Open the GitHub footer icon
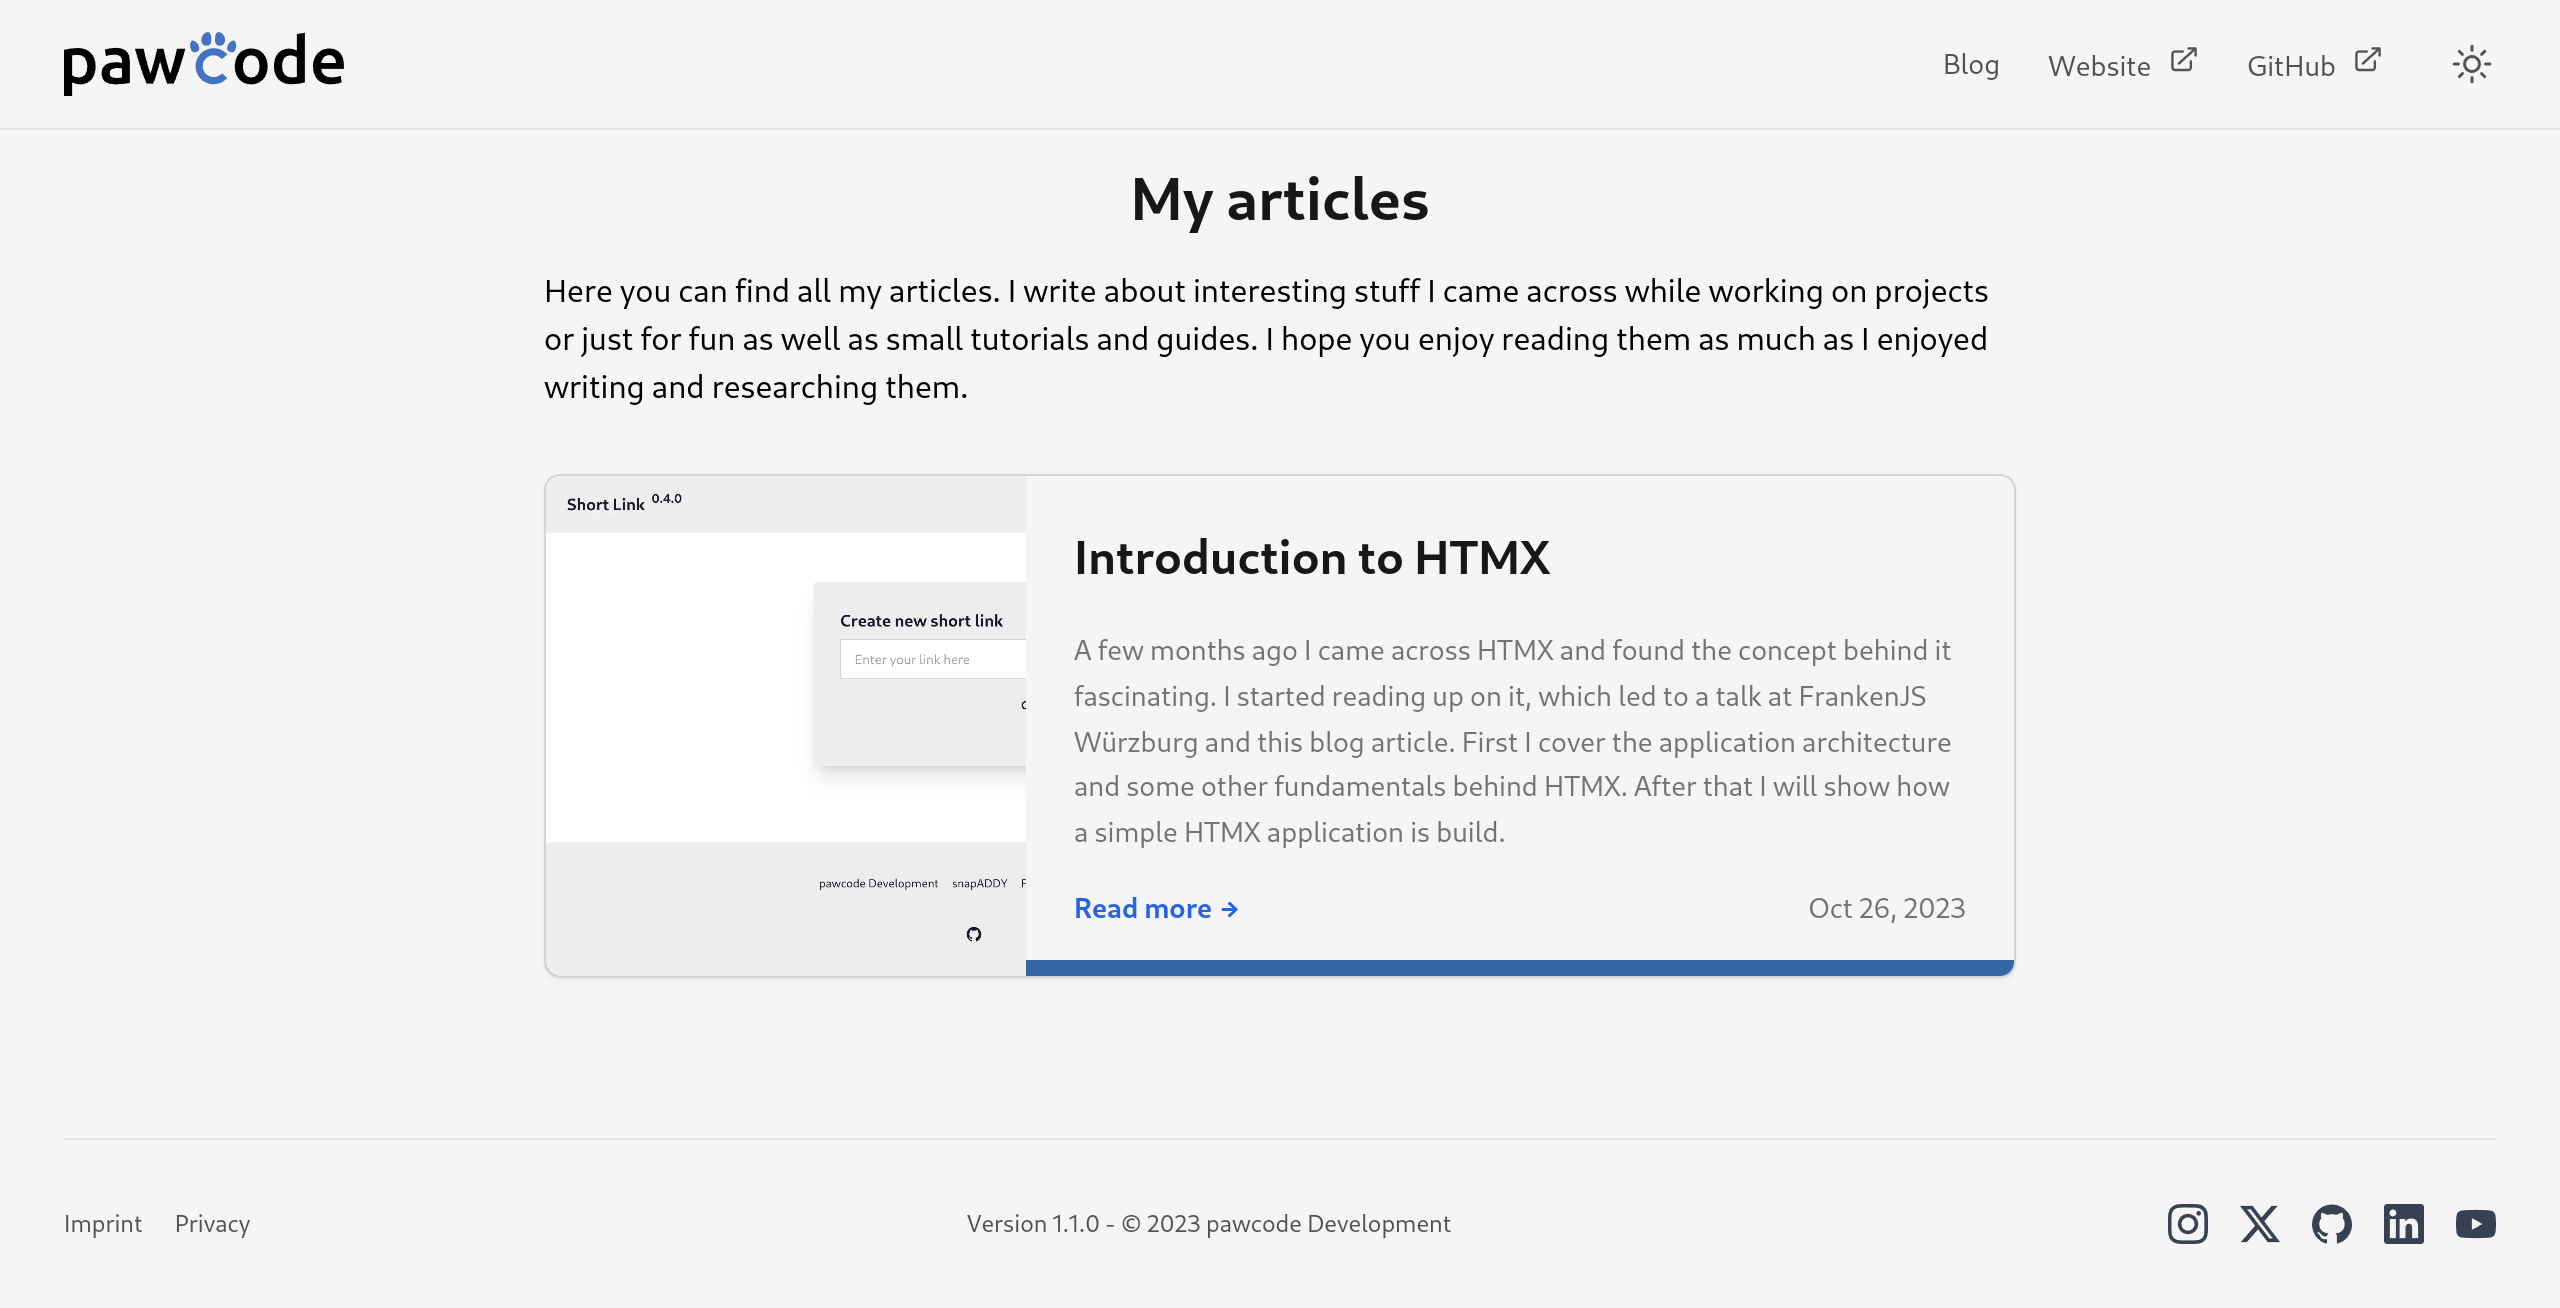The image size is (2560, 1308). (2331, 1224)
